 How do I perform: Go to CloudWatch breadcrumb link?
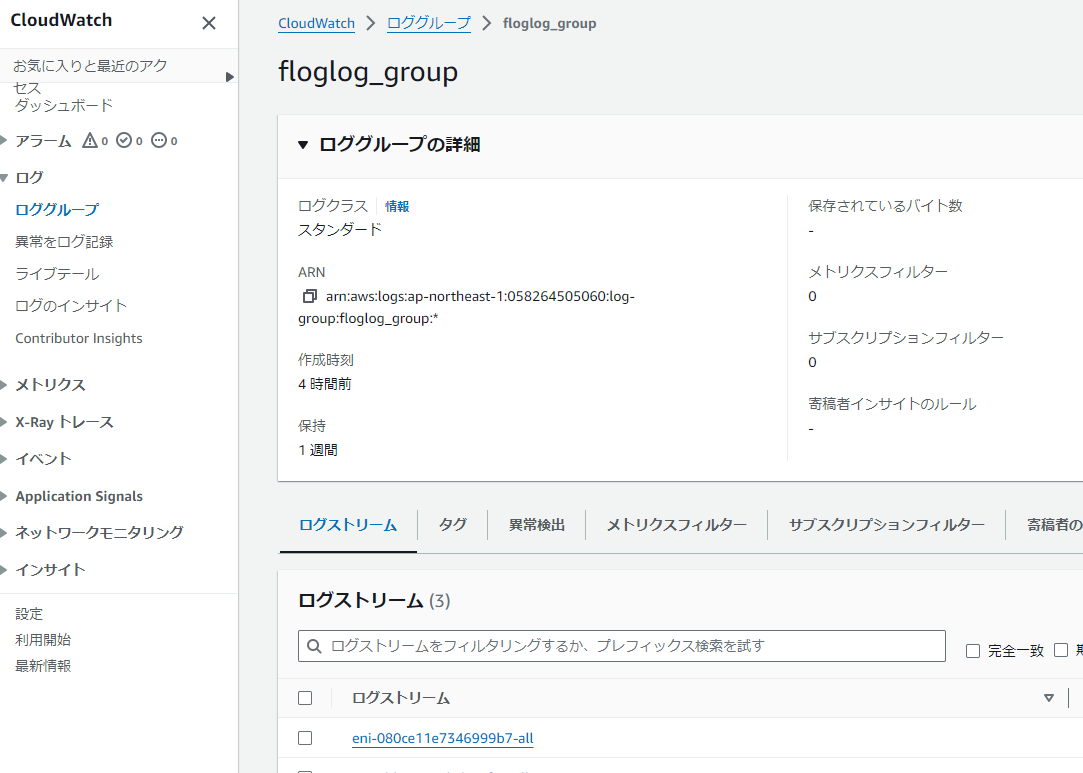(316, 23)
